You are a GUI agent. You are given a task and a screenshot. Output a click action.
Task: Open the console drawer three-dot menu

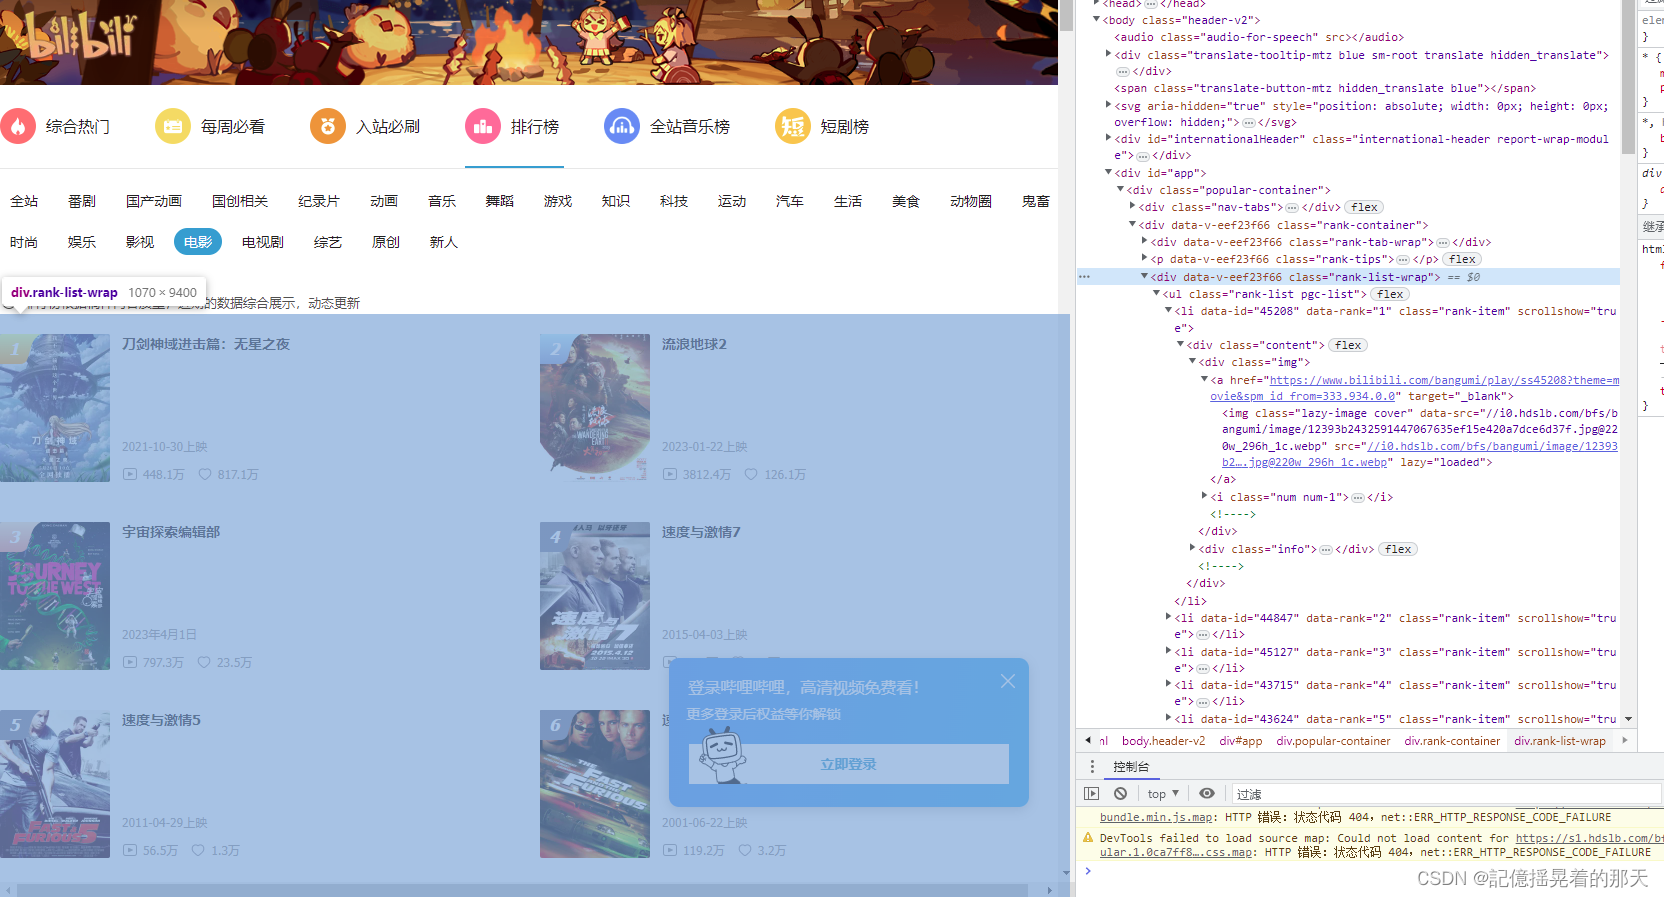point(1092,766)
